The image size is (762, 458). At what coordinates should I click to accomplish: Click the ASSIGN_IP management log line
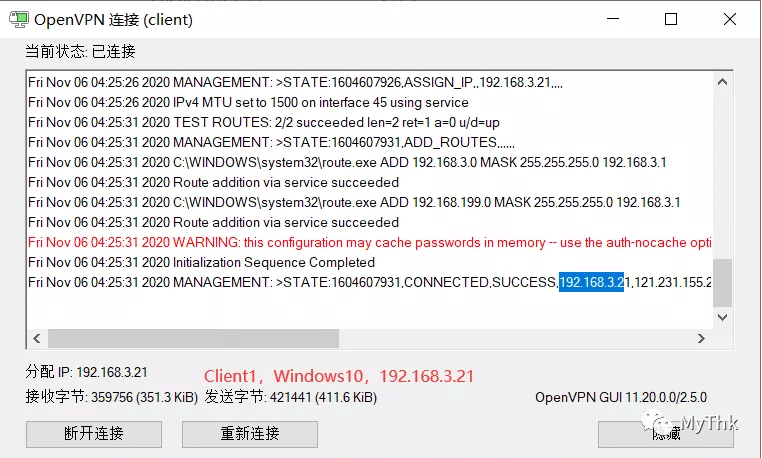pos(295,82)
